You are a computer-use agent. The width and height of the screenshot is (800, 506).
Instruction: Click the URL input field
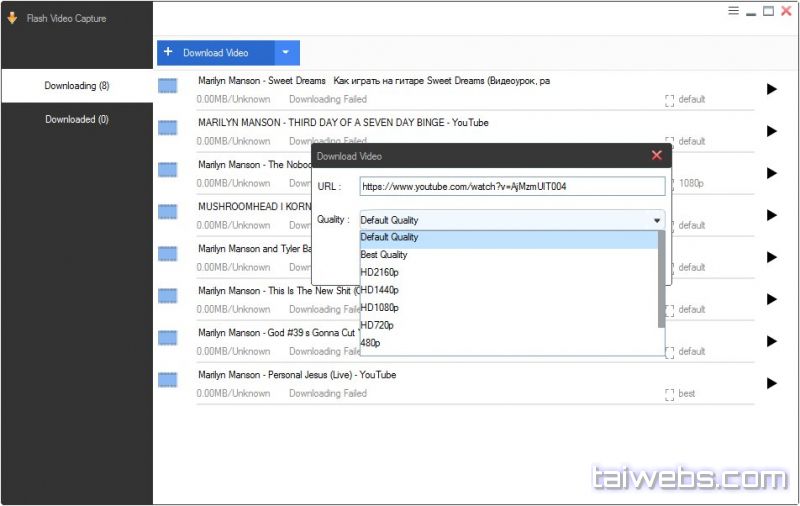click(511, 187)
